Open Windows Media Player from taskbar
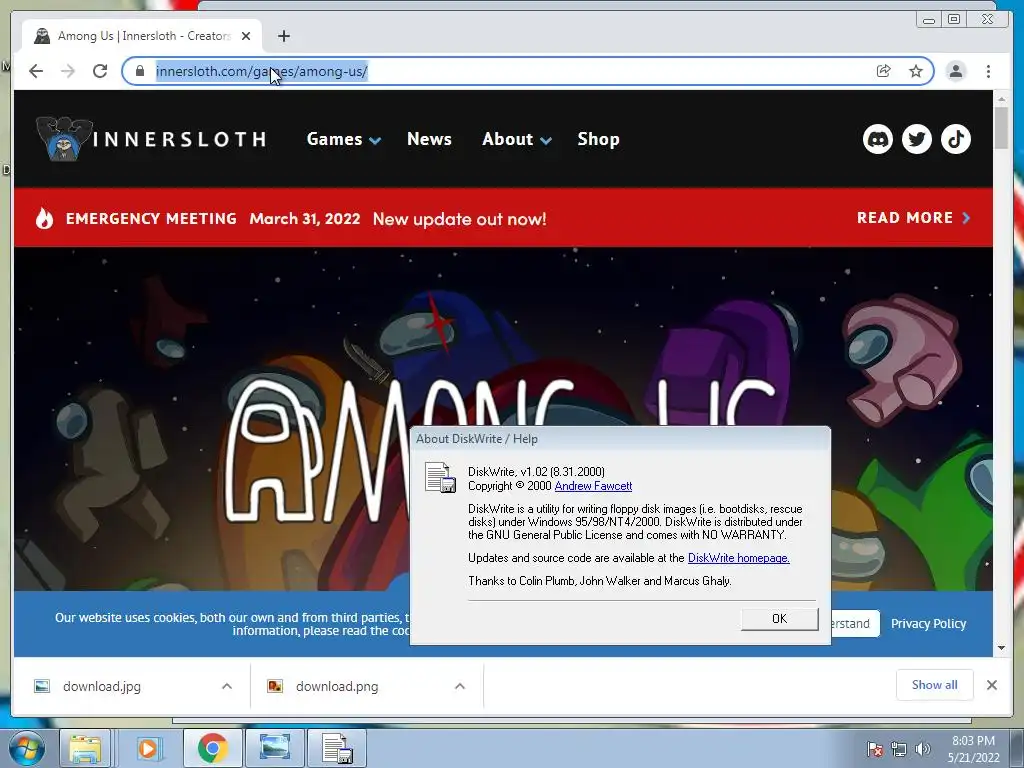1024x768 pixels. (x=148, y=748)
